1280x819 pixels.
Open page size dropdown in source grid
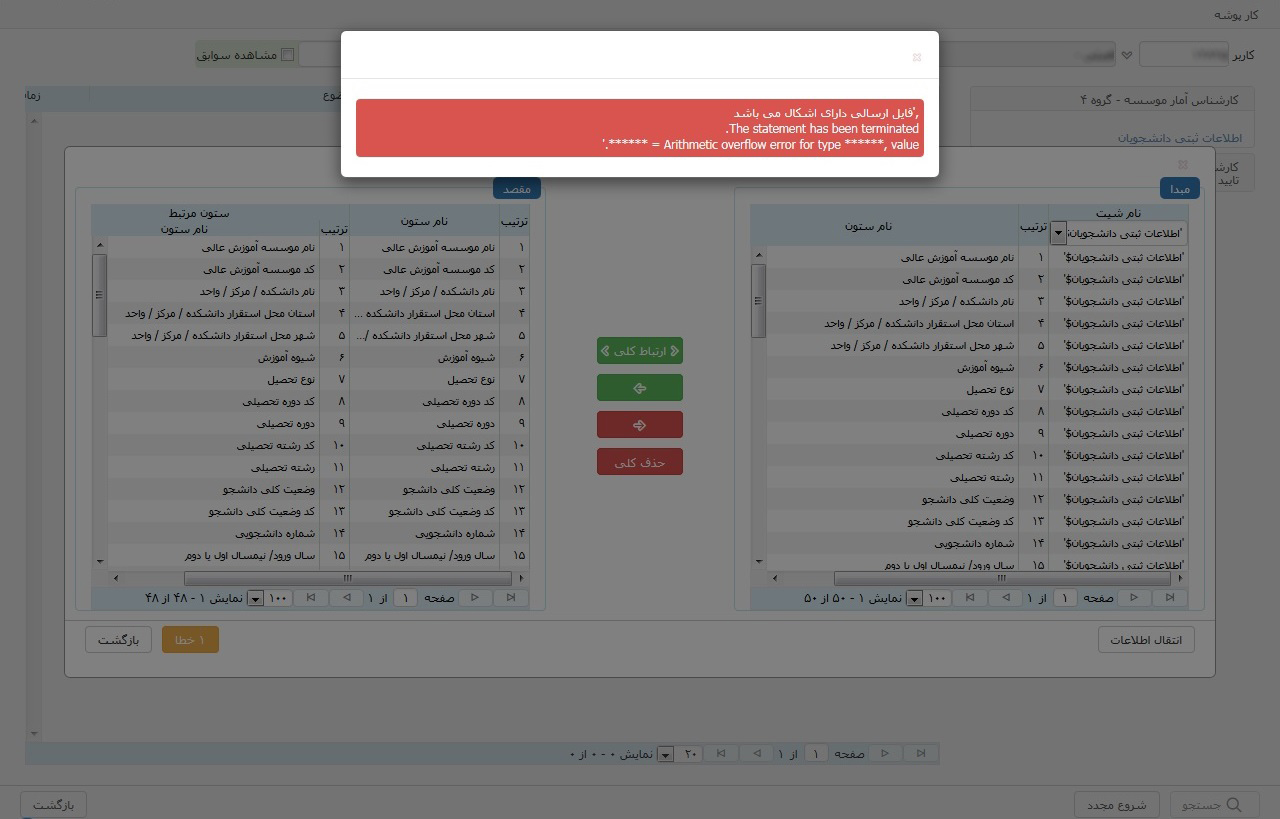point(912,599)
